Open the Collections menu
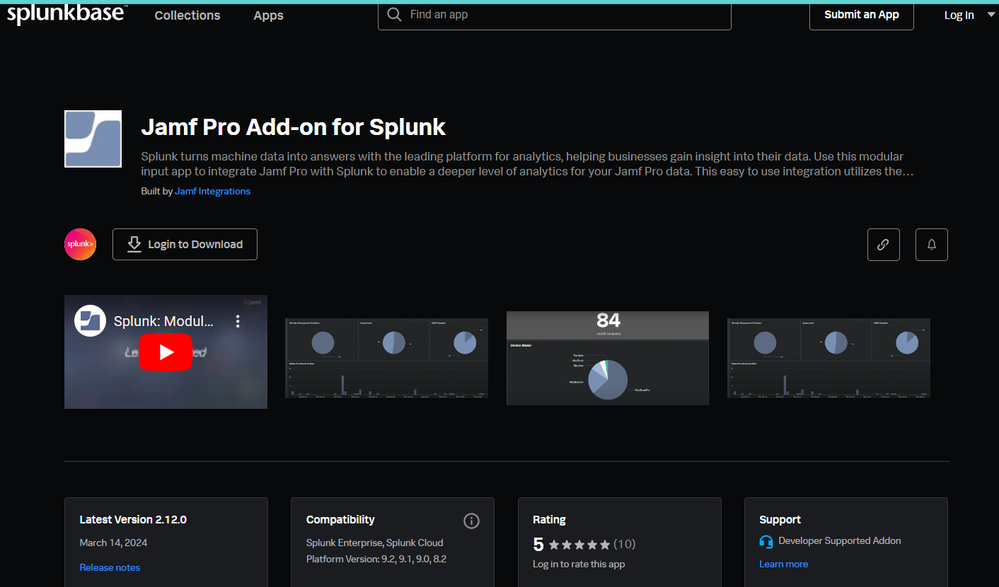 (187, 15)
